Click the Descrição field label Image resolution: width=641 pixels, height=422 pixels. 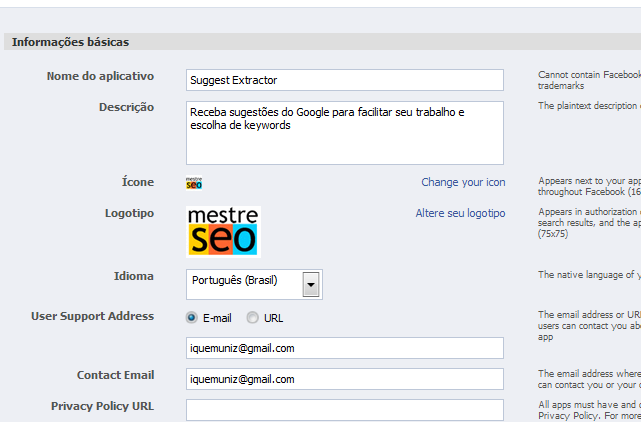[x=126, y=107]
